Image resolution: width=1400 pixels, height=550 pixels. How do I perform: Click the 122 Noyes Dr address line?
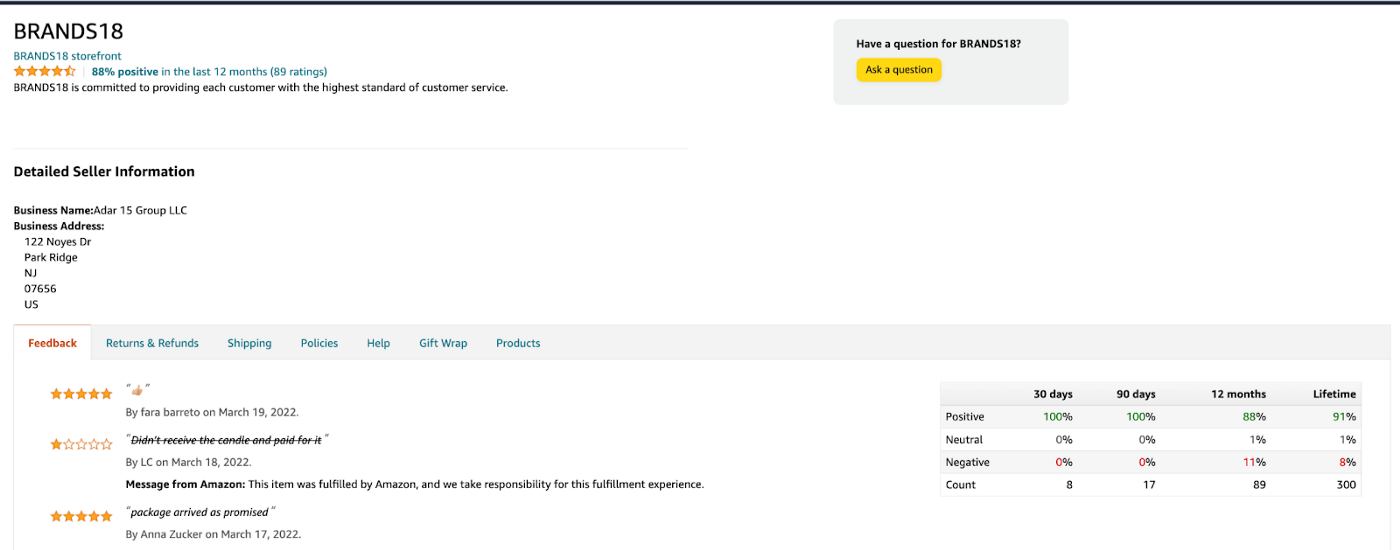58,242
